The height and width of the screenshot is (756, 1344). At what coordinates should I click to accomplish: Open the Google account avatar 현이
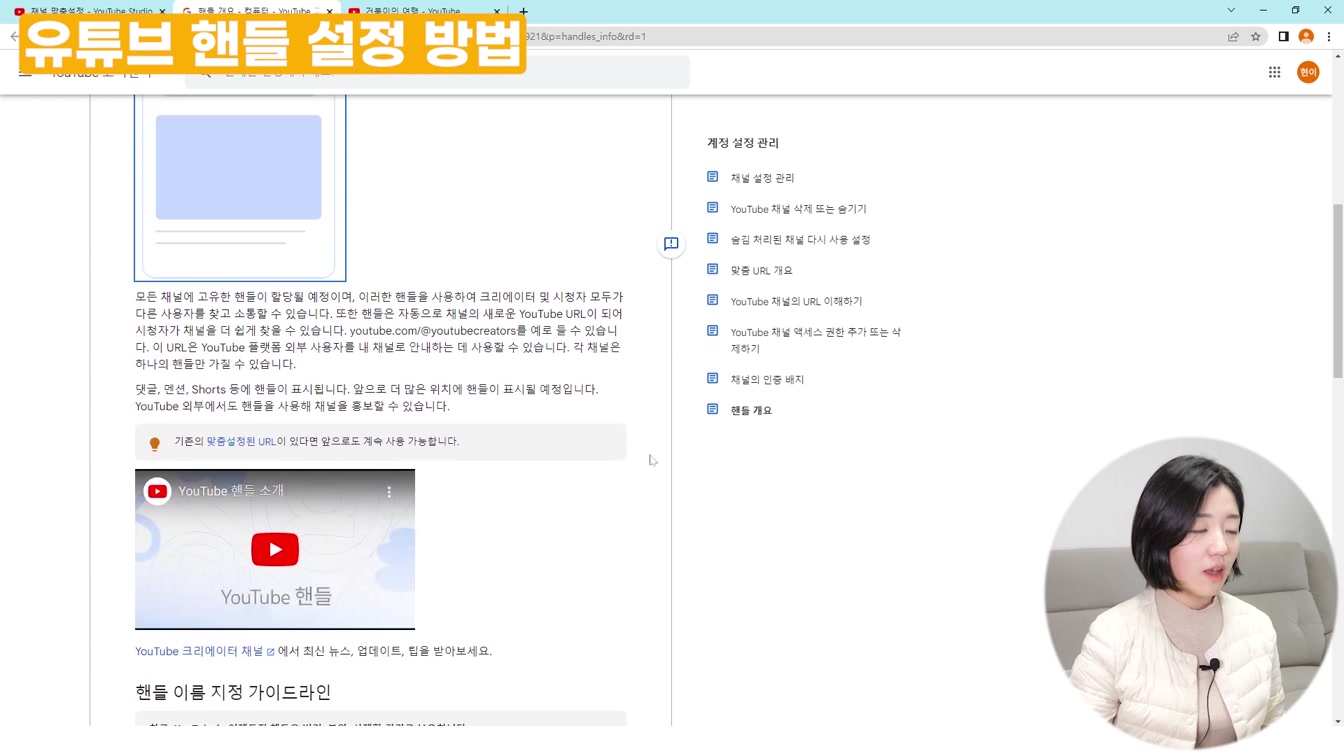click(1308, 72)
